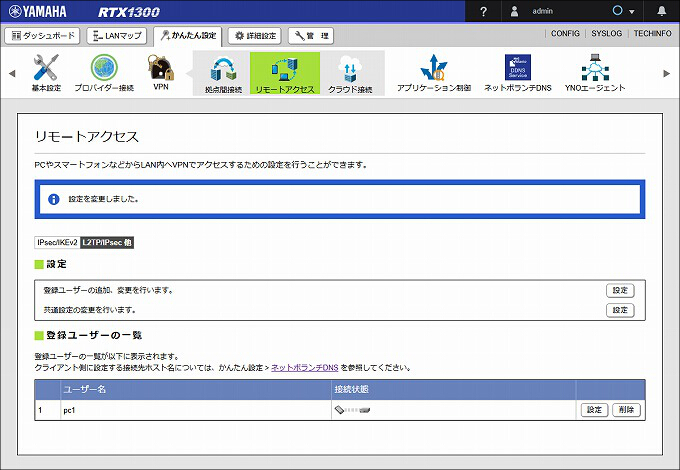Open the CONFIG link
Screen dimensions: 680x470
(x=565, y=33)
